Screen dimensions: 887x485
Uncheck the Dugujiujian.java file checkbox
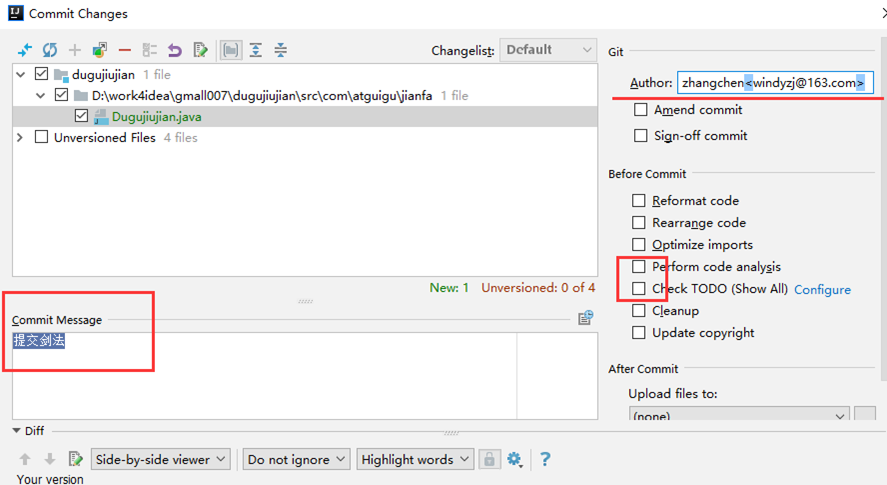81,116
